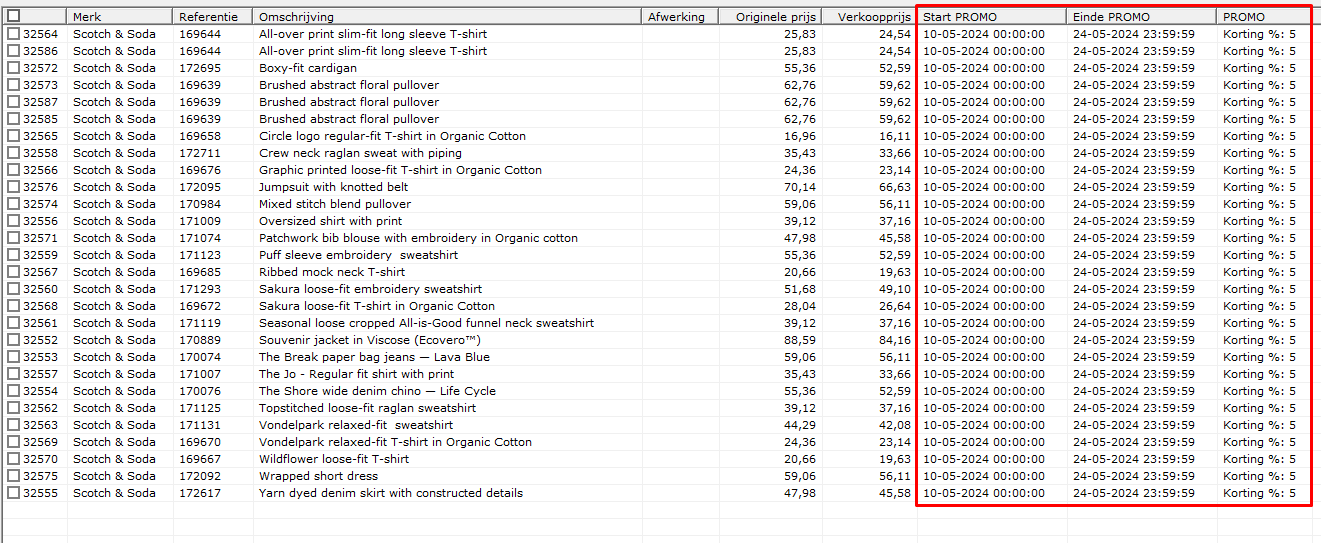The width and height of the screenshot is (1321, 543).
Task: Click ID 32568 in the first column
Action: coord(40,306)
